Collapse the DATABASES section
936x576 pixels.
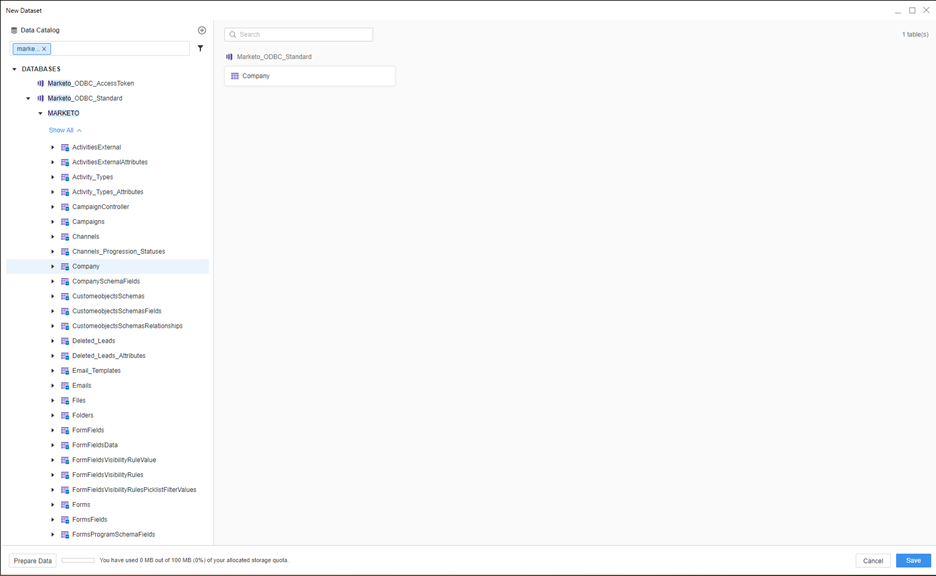coord(15,69)
